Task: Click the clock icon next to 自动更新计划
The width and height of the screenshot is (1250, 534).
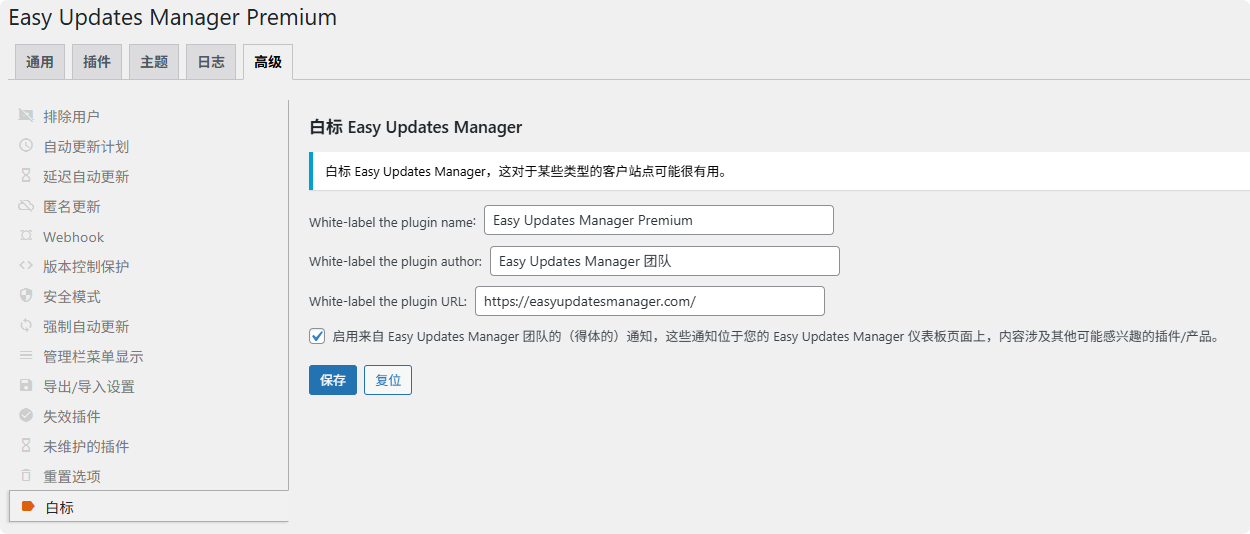Action: tap(26, 146)
